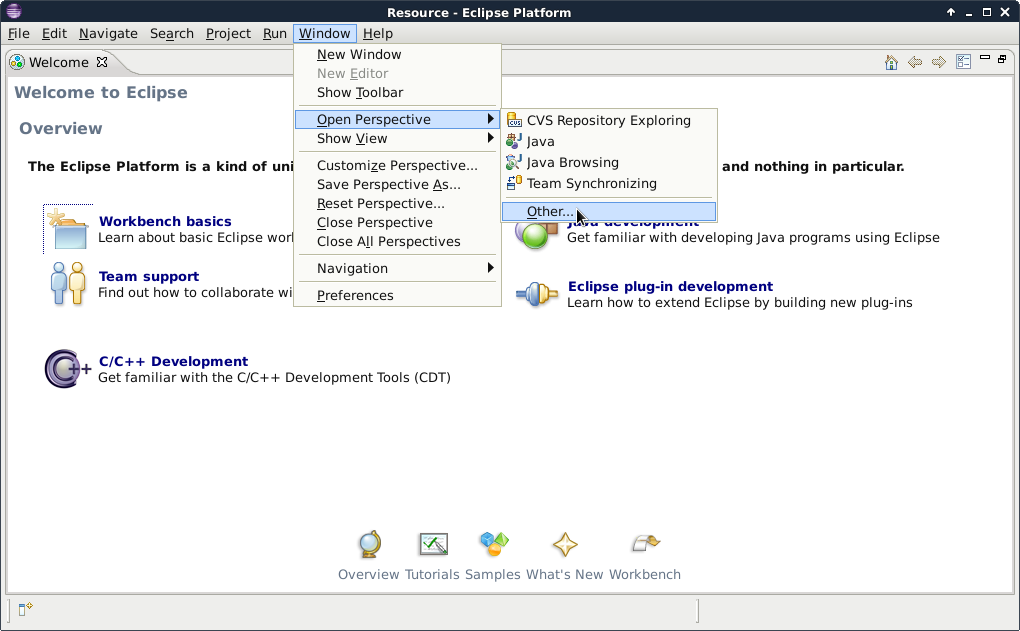Click the Java development sphere icon
The width and height of the screenshot is (1020, 631).
[536, 235]
